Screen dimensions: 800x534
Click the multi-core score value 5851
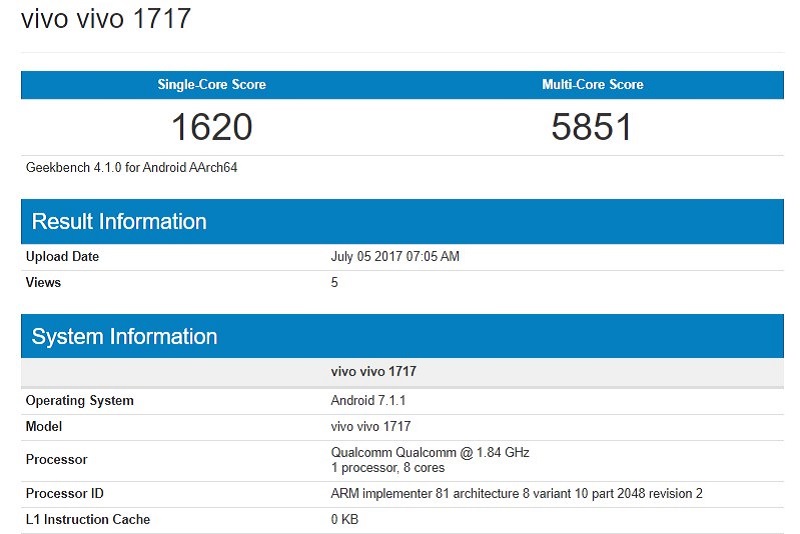pyautogui.click(x=591, y=126)
